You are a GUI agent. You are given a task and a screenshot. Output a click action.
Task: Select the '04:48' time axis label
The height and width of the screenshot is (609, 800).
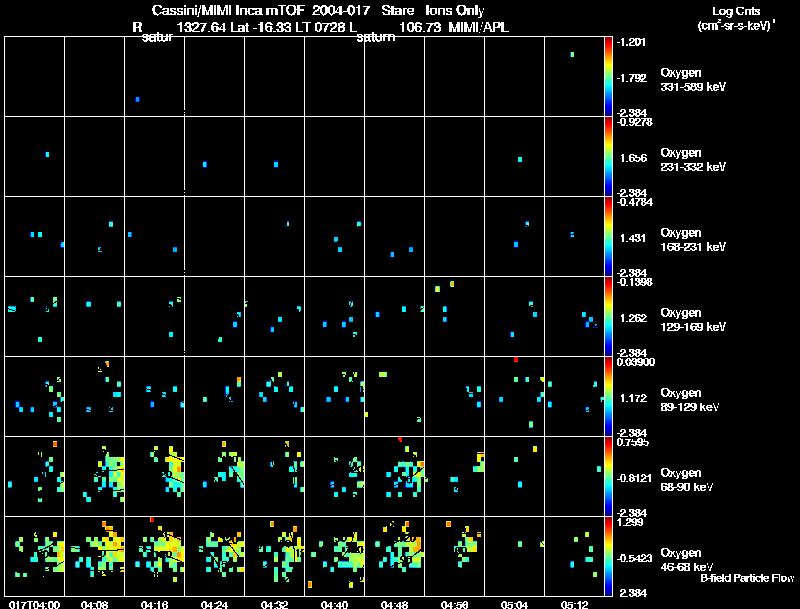[394, 605]
